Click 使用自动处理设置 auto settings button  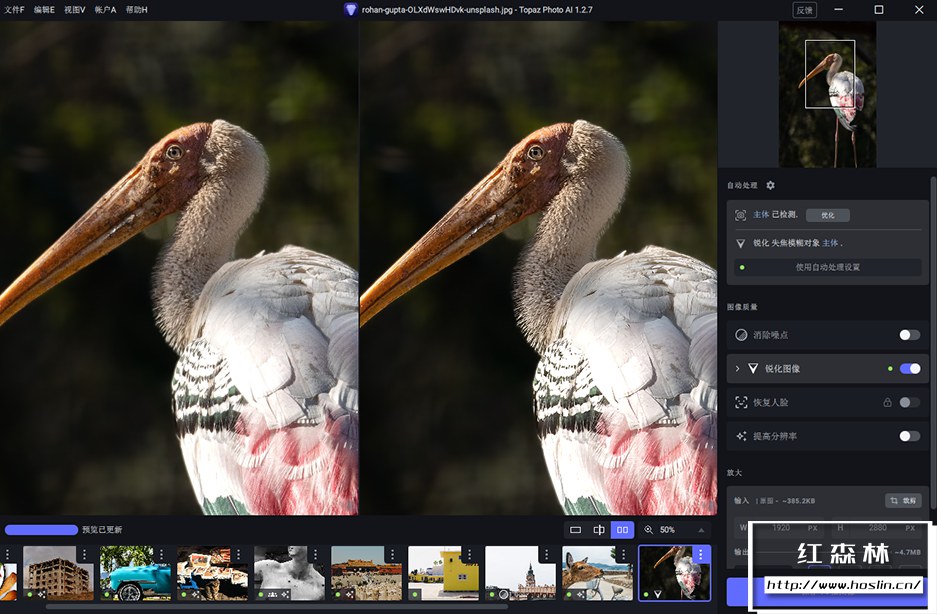pos(827,267)
